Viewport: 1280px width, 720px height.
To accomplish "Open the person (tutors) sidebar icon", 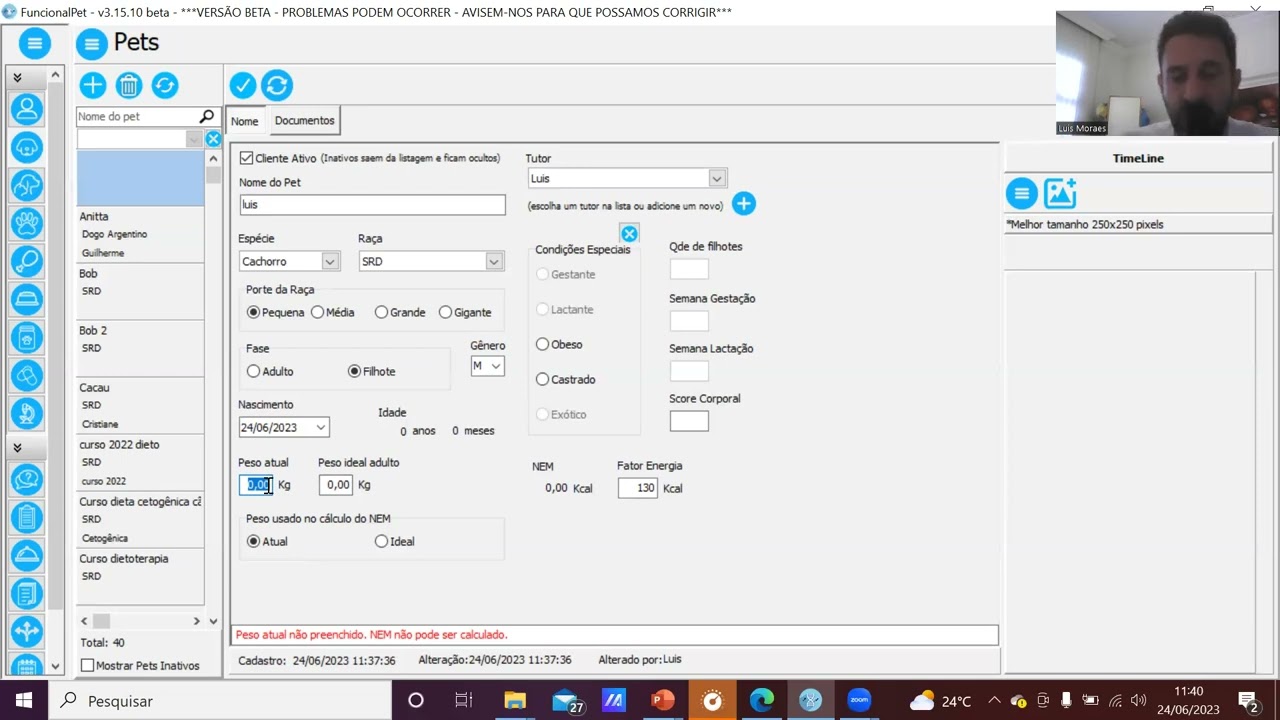I will (x=27, y=108).
